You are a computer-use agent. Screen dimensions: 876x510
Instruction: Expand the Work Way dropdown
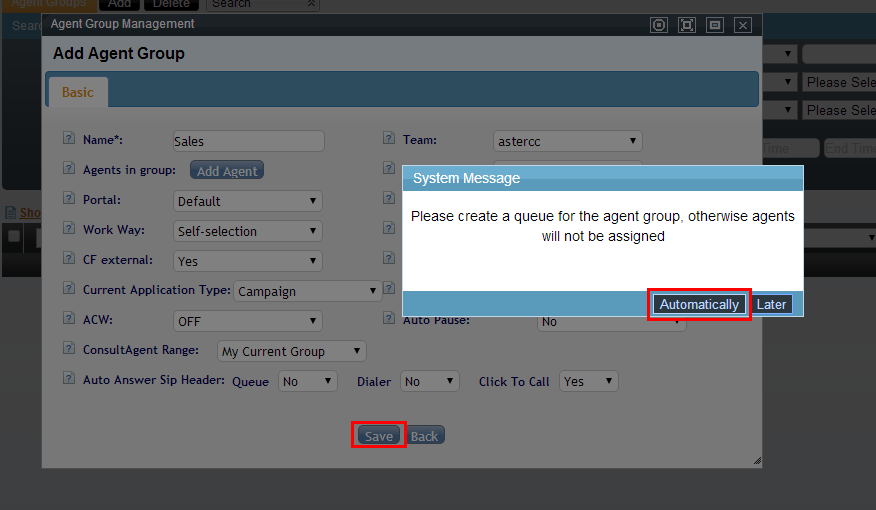click(247, 231)
